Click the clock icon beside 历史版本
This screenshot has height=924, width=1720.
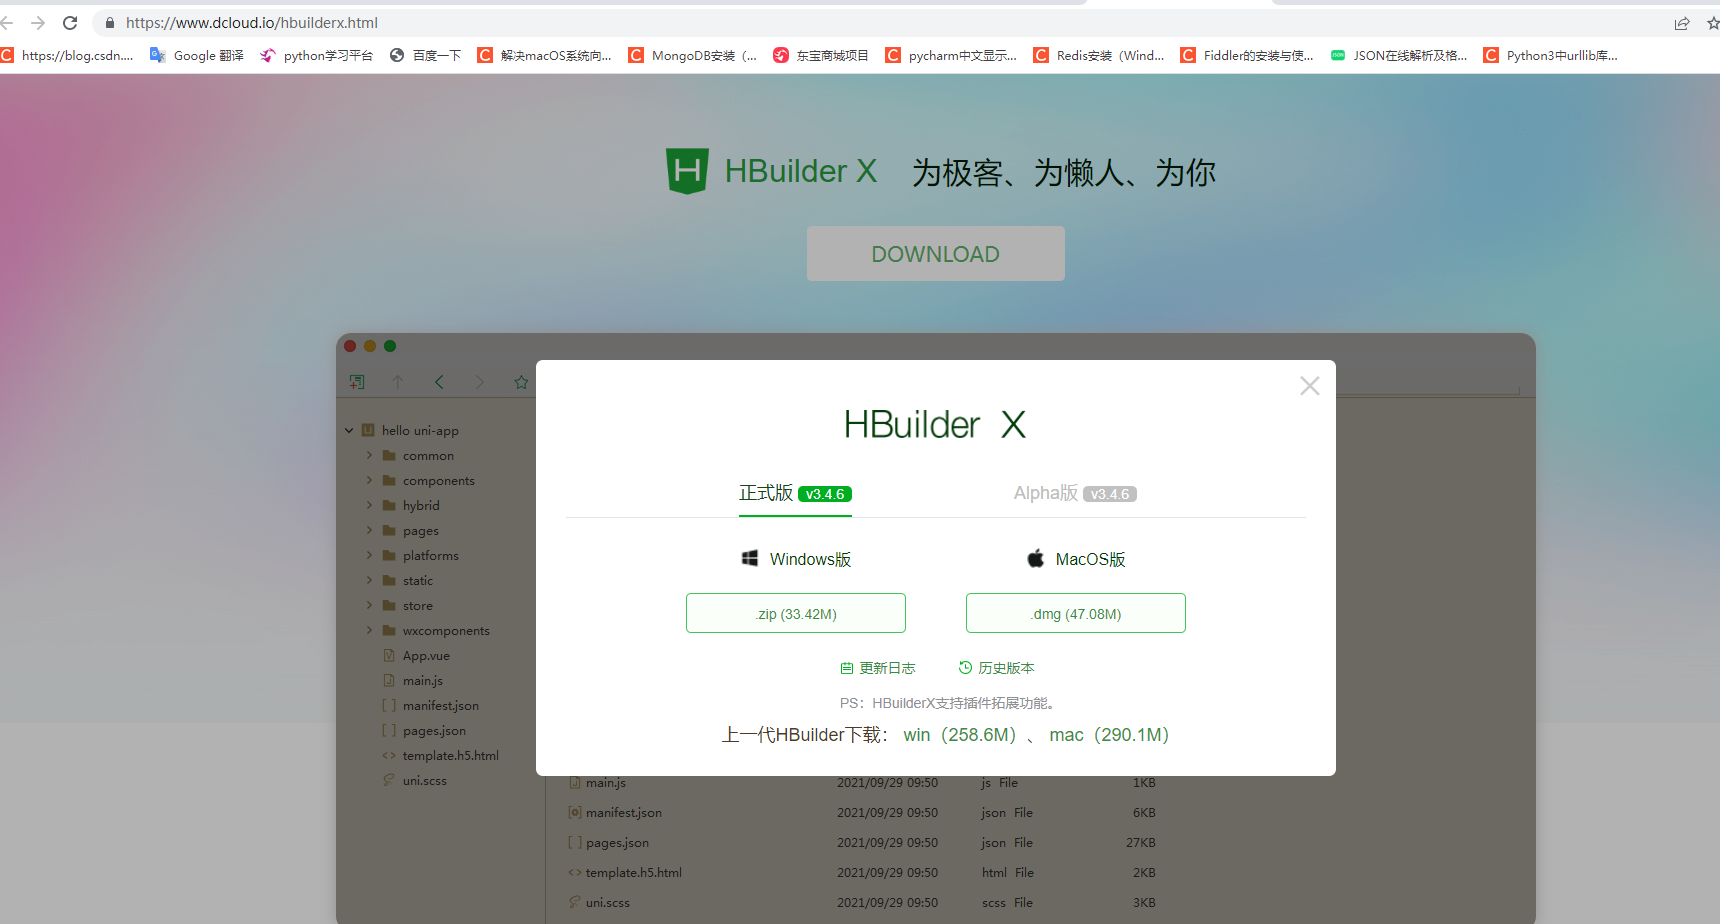point(964,667)
